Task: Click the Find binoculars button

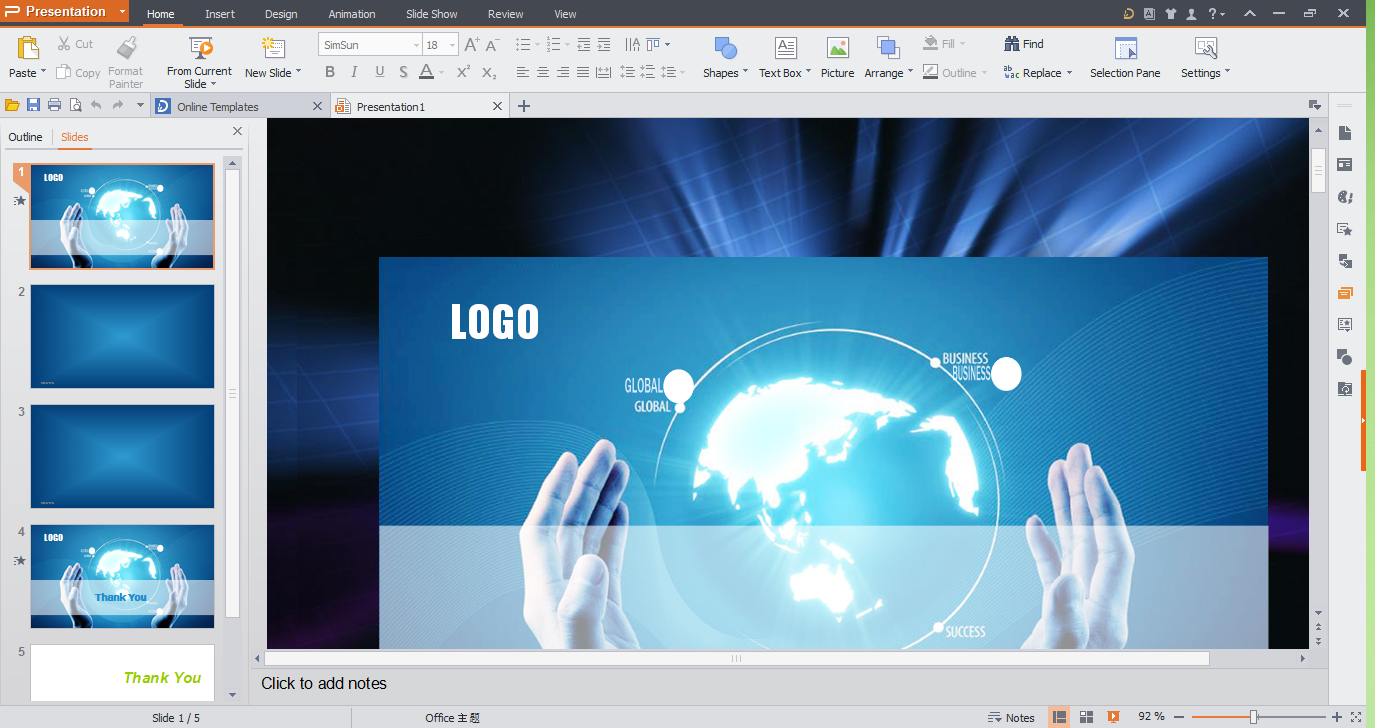Action: point(1024,44)
